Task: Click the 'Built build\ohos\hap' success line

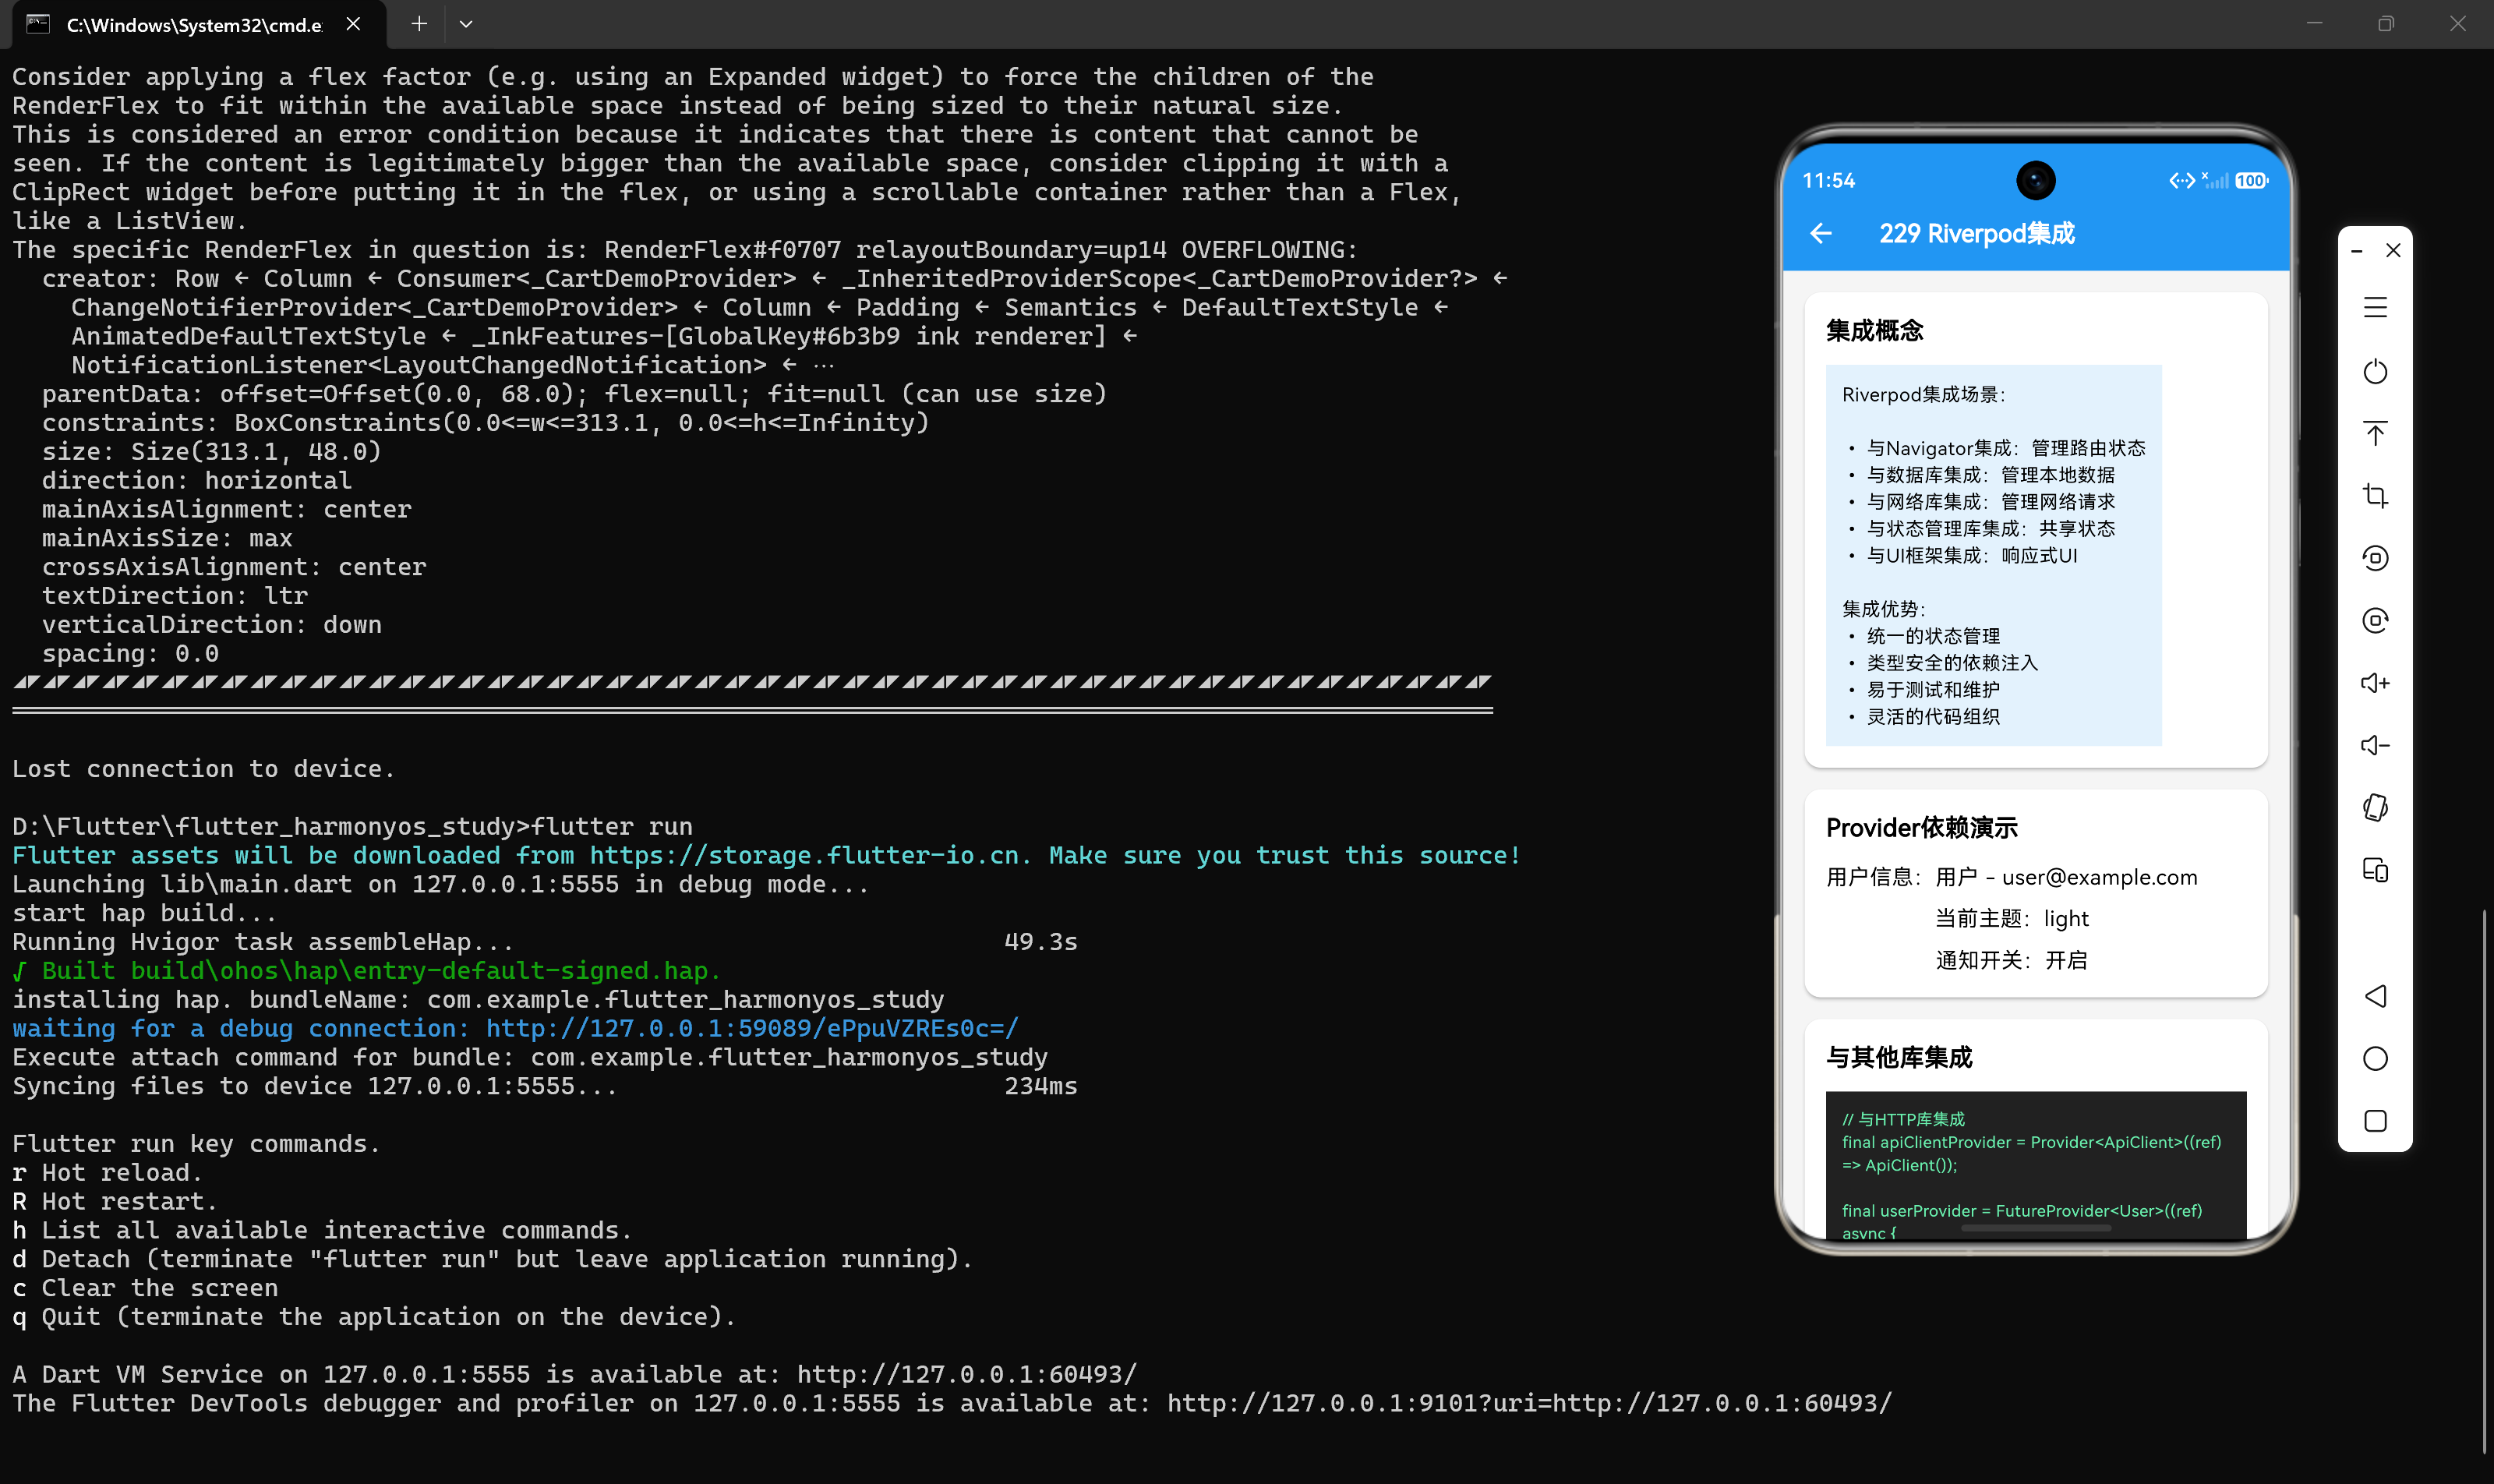Action: [366, 970]
